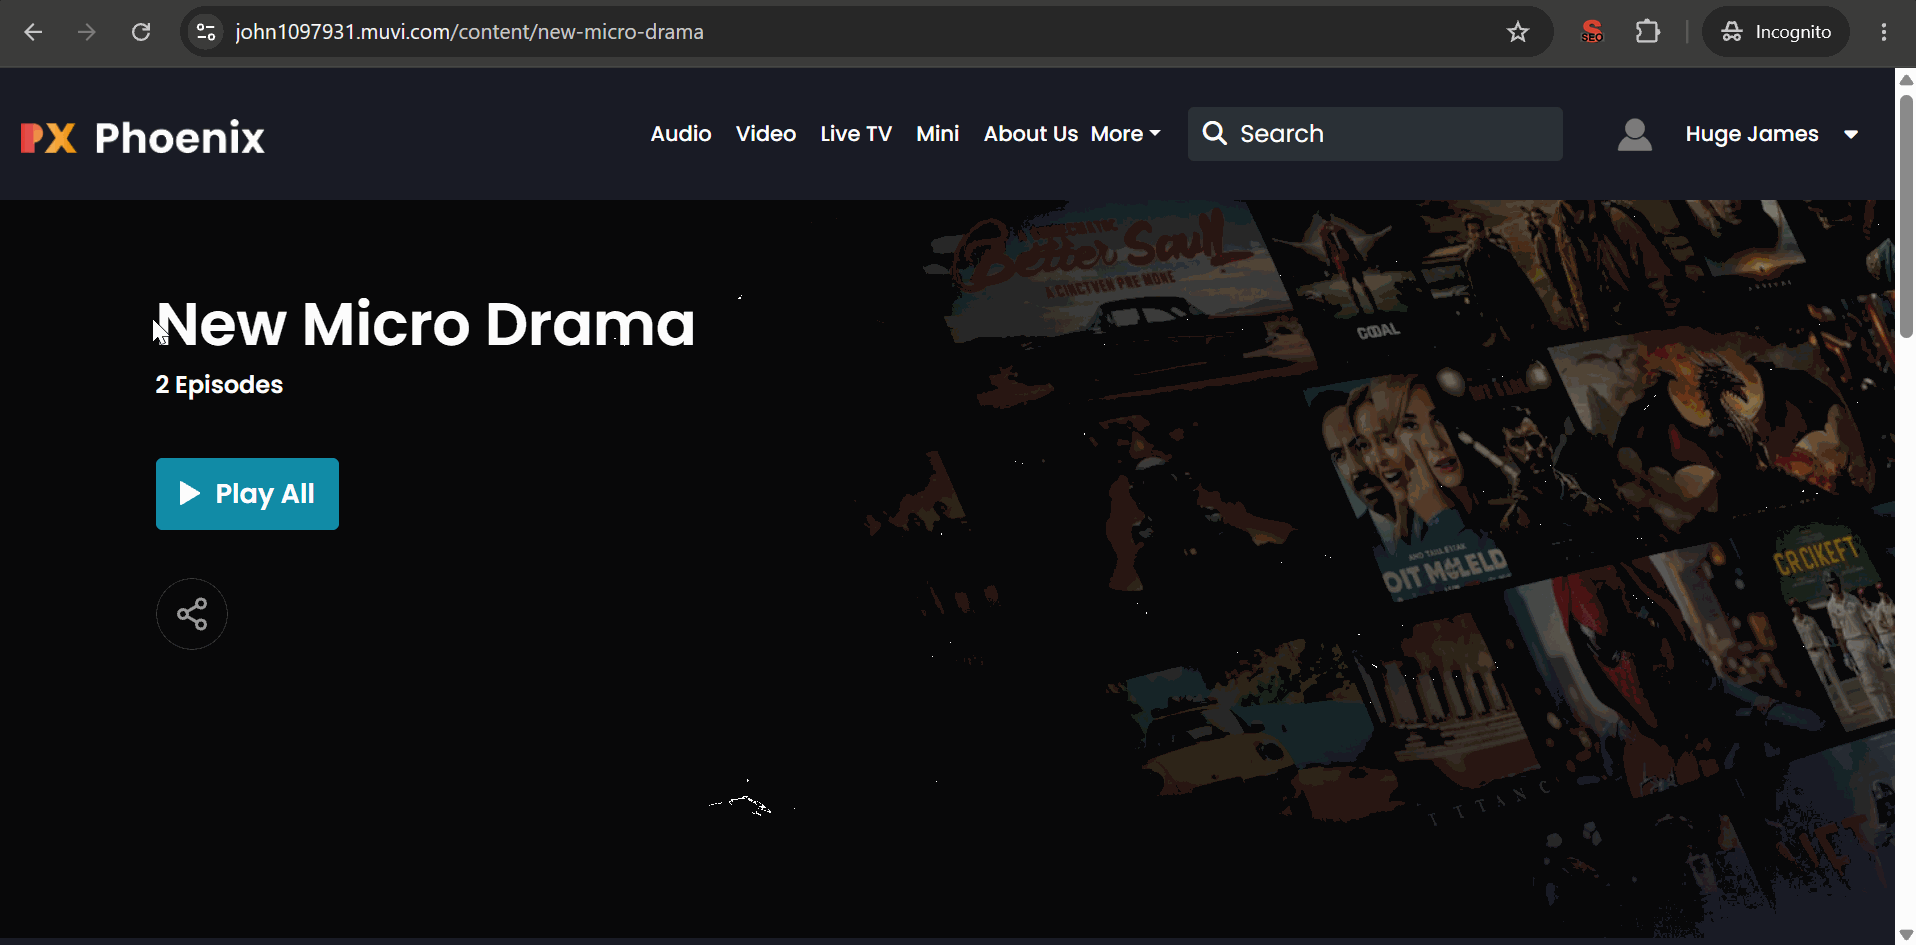Click the address bar URL

click(x=469, y=32)
